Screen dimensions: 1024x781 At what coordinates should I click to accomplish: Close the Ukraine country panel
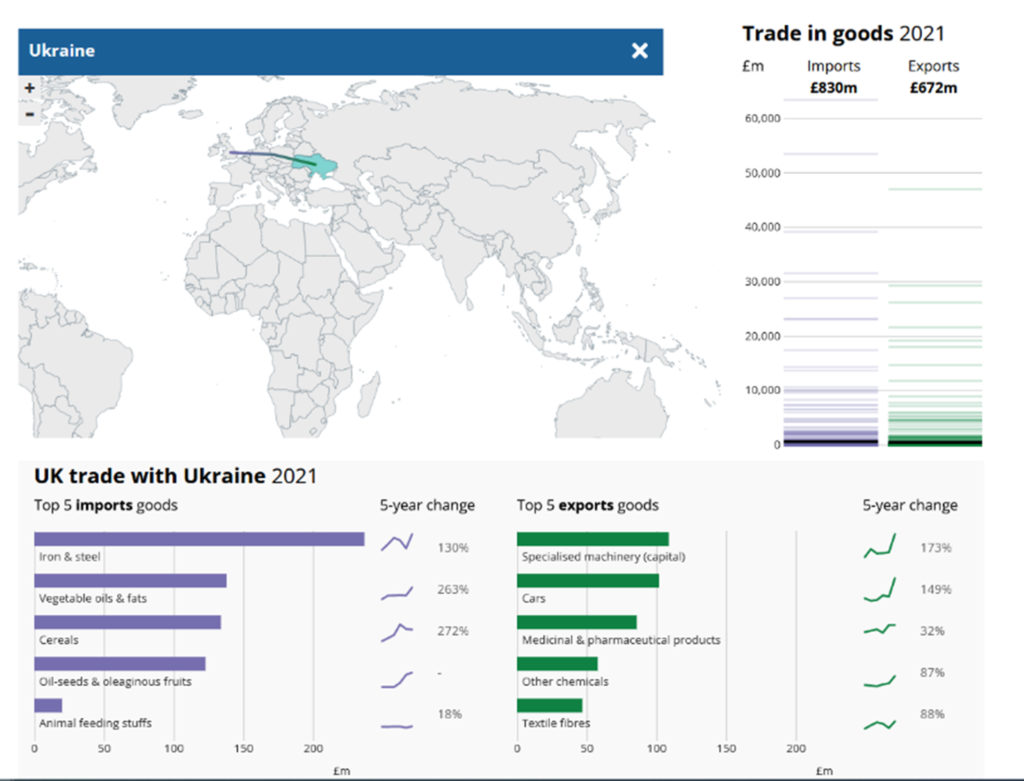(640, 51)
